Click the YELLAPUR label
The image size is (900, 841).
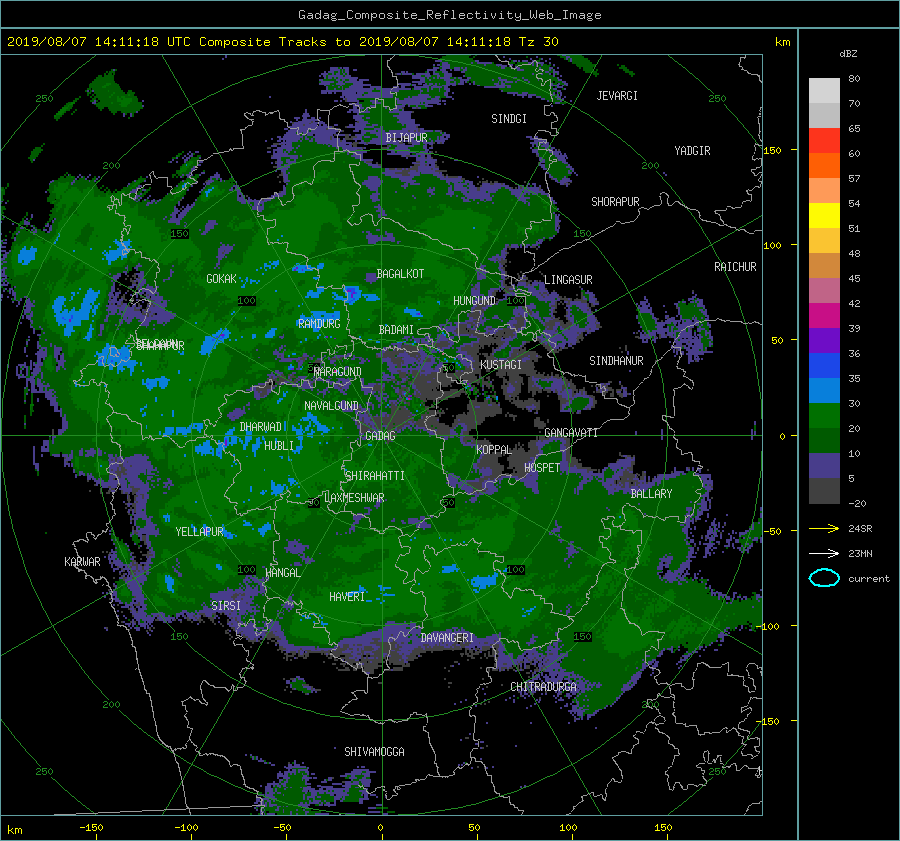[x=199, y=532]
